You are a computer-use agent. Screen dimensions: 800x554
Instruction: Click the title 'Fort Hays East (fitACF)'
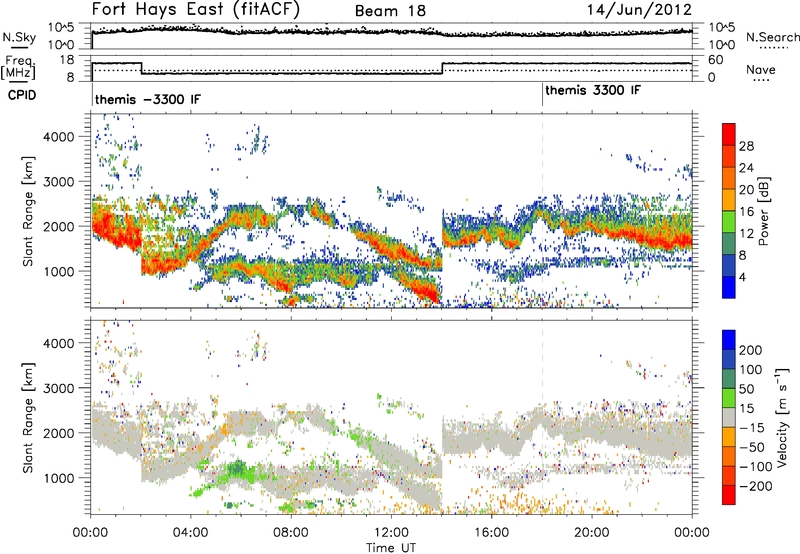(x=196, y=10)
